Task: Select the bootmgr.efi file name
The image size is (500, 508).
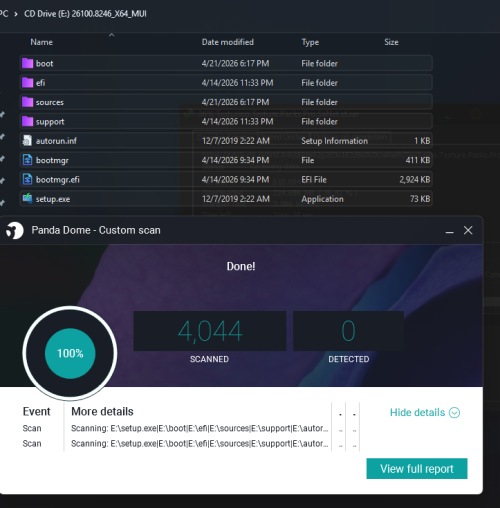Action: pyautogui.click(x=58, y=180)
